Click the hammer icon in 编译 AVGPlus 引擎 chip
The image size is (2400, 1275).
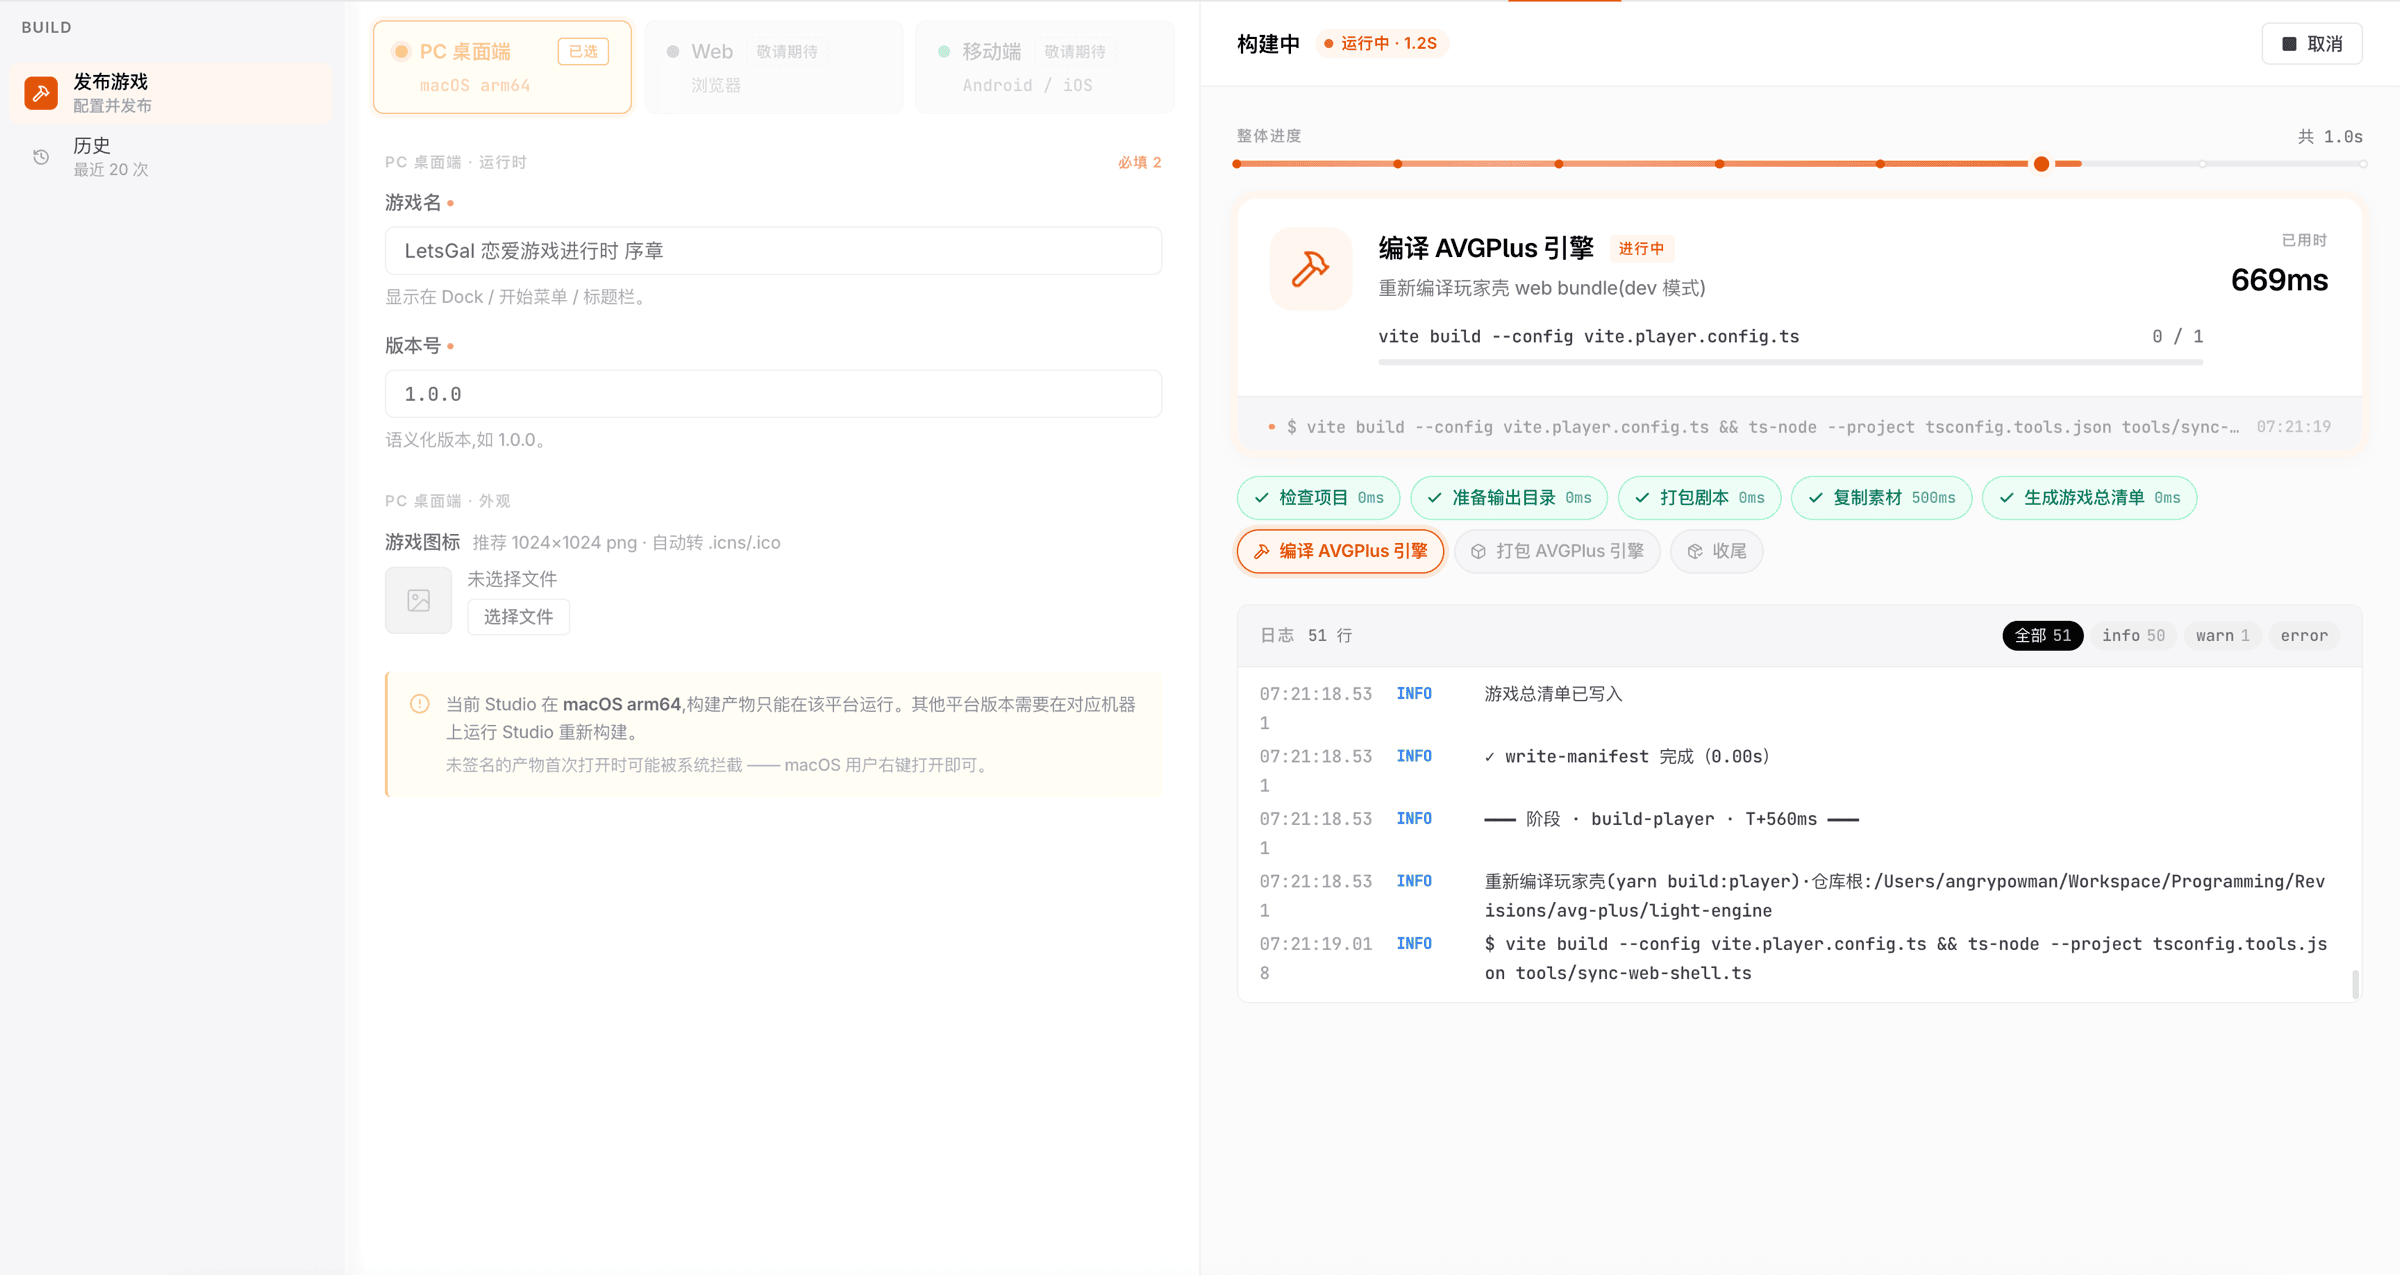pyautogui.click(x=1262, y=551)
